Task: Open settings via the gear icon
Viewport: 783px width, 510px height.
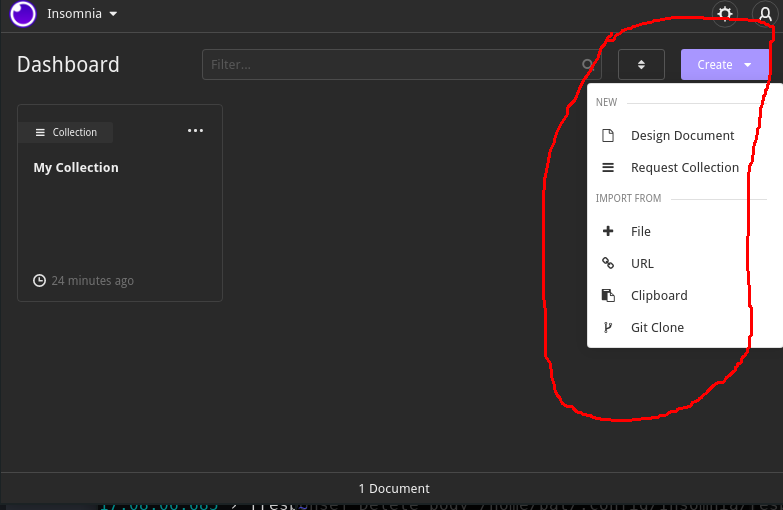Action: pyautogui.click(x=725, y=13)
